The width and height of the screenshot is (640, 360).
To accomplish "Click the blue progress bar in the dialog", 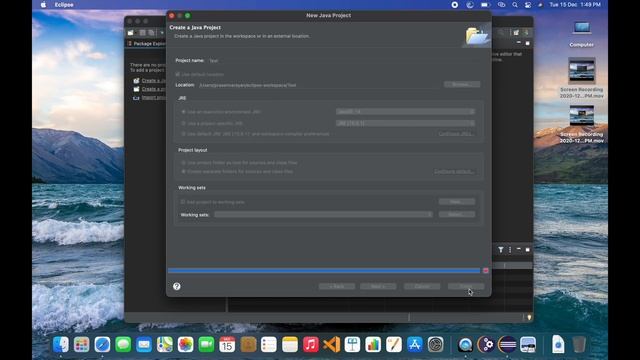I will 324,270.
